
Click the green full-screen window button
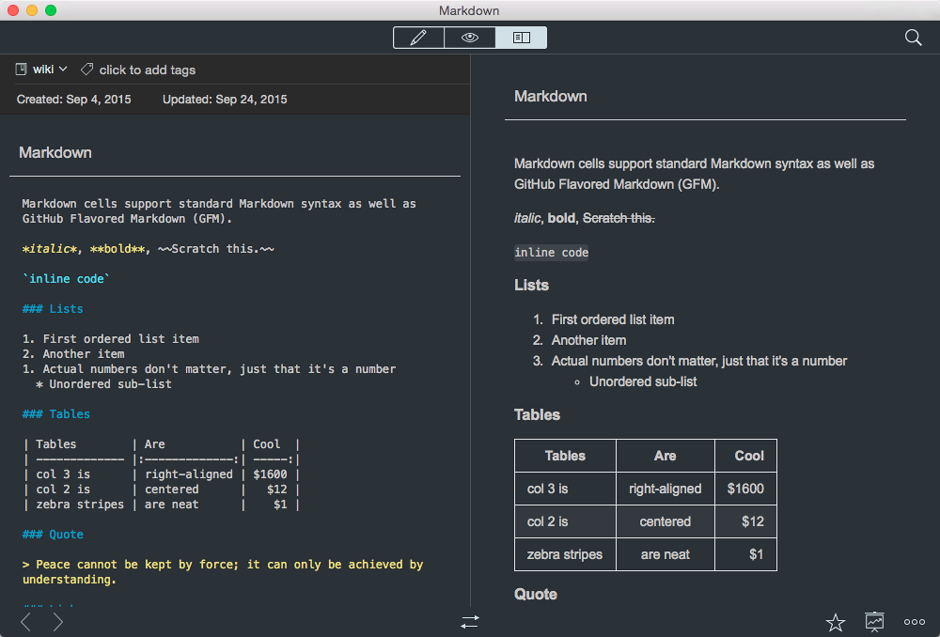pos(51,10)
